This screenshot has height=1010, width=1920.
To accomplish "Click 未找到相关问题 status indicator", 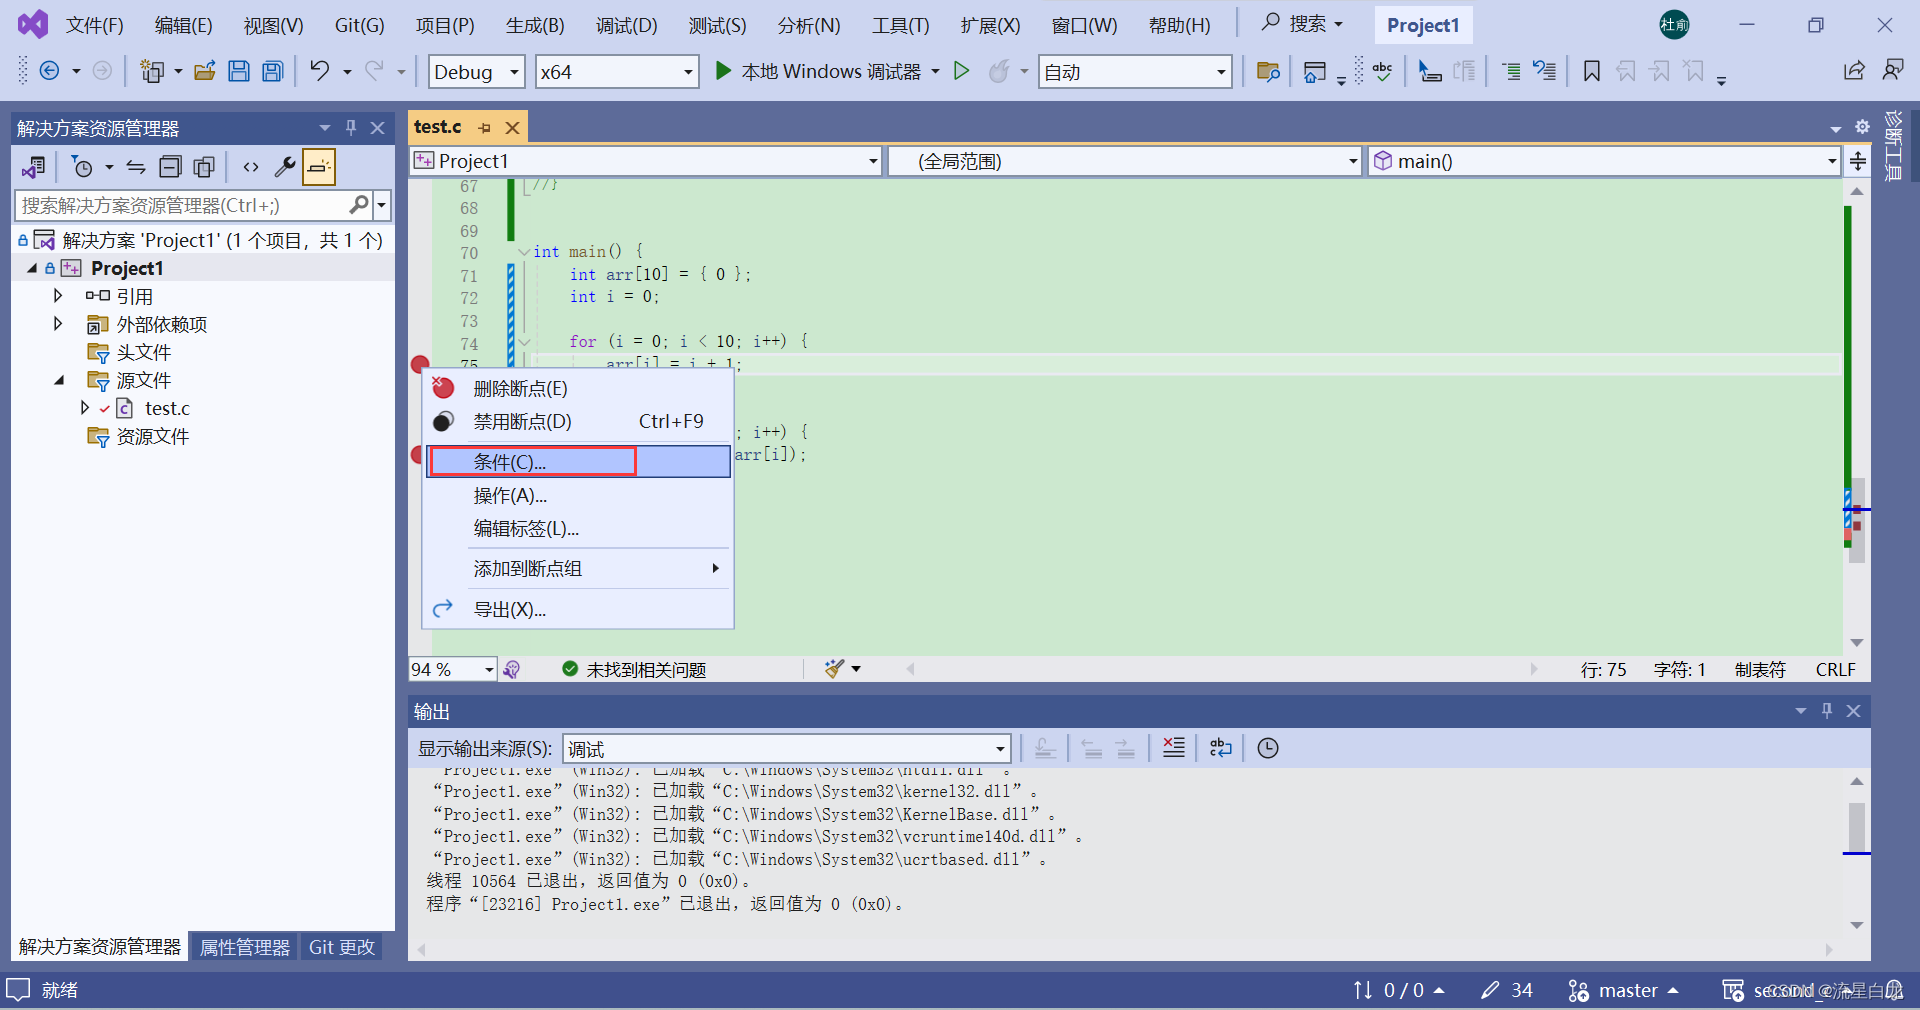I will 634,669.
